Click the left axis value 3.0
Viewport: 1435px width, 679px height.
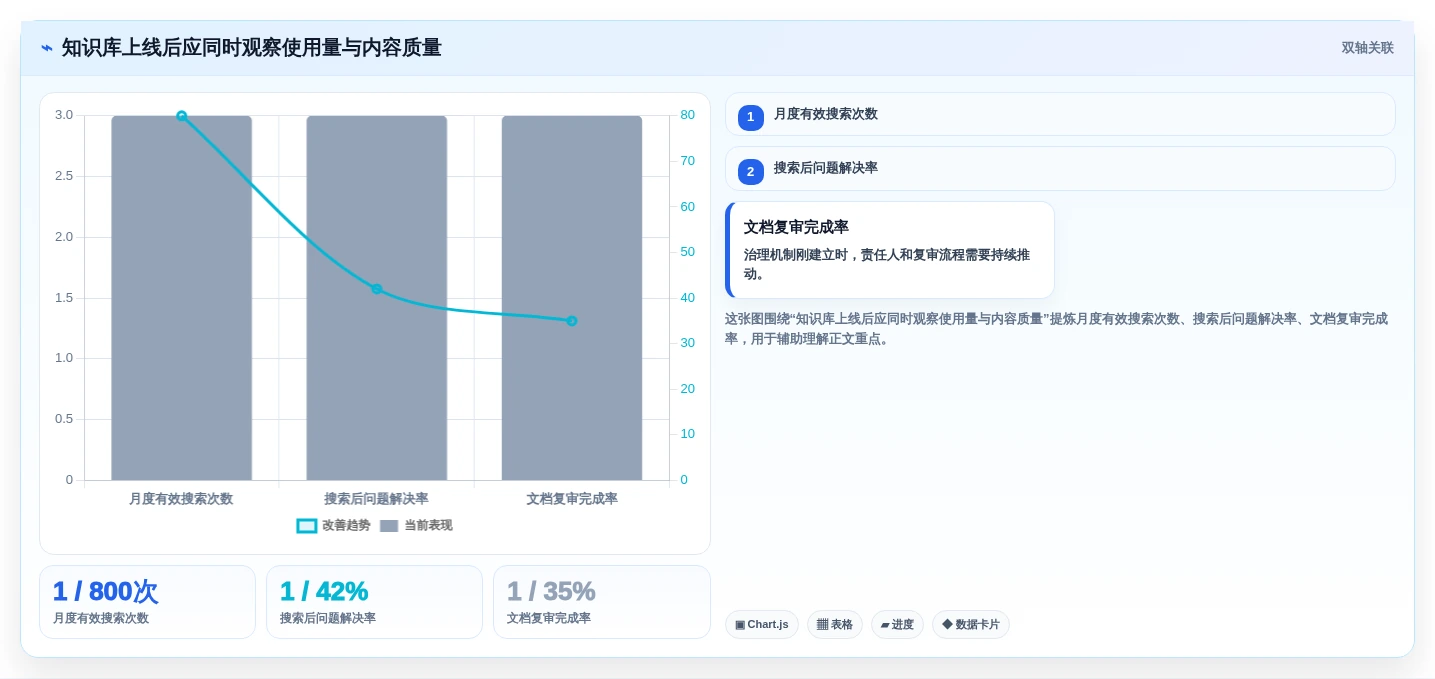(x=64, y=115)
